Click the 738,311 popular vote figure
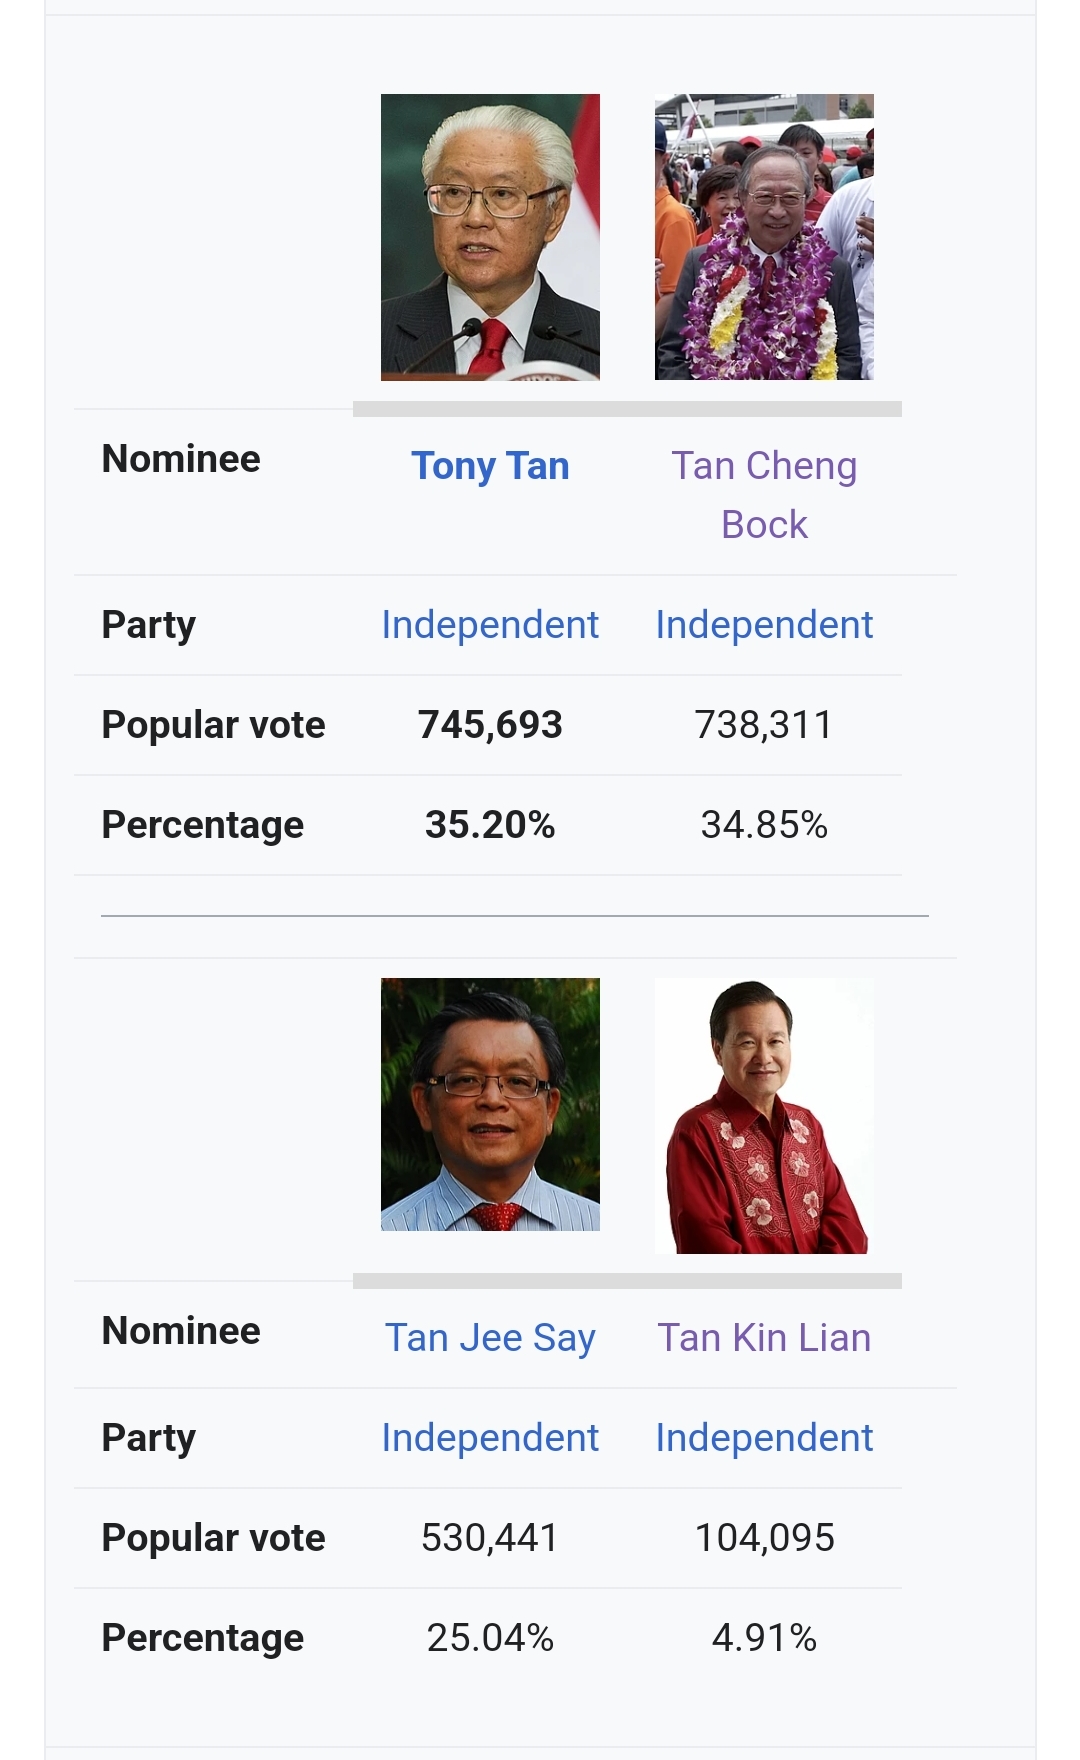This screenshot has height=1760, width=1080. (x=764, y=725)
